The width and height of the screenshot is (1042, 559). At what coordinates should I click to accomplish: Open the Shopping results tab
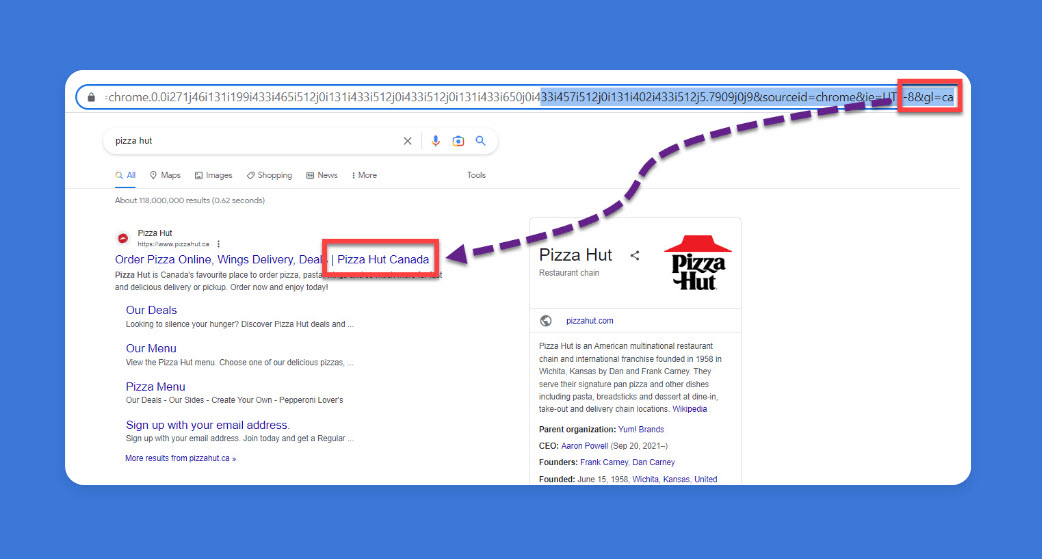point(269,175)
